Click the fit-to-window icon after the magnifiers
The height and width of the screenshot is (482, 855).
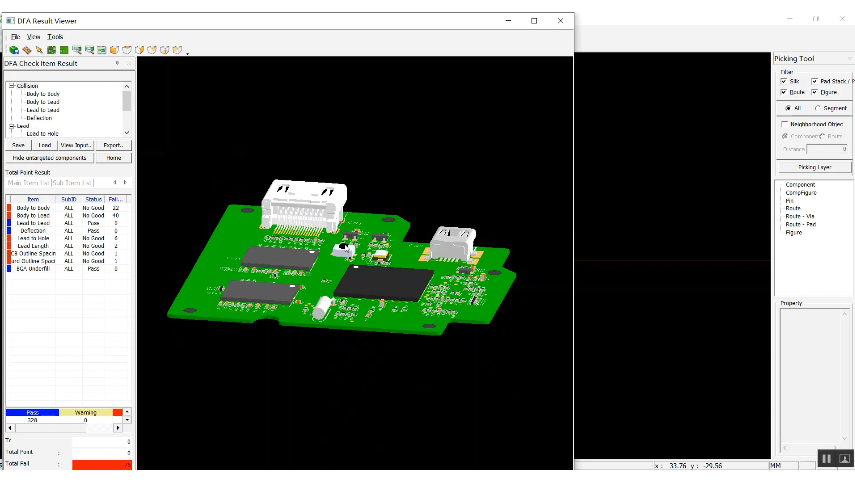coord(101,50)
